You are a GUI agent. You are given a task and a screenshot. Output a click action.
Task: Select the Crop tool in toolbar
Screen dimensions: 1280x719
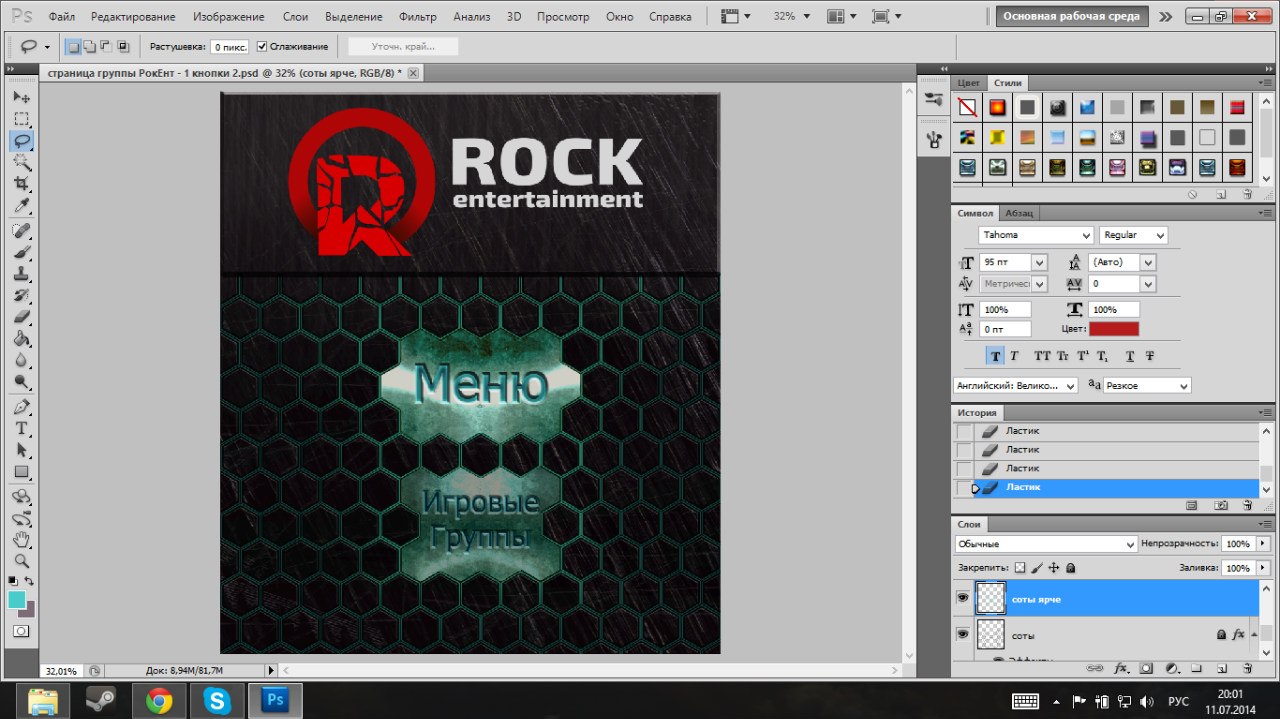21,184
